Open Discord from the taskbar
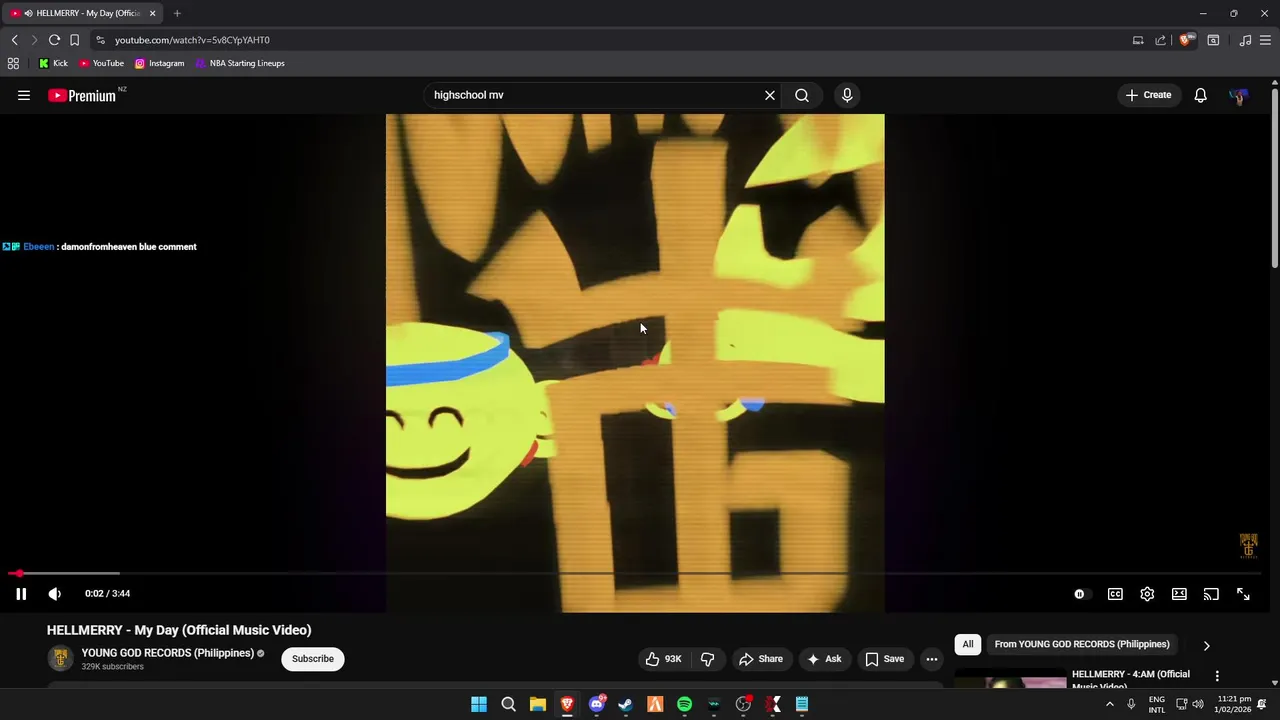The width and height of the screenshot is (1280, 720). point(597,704)
